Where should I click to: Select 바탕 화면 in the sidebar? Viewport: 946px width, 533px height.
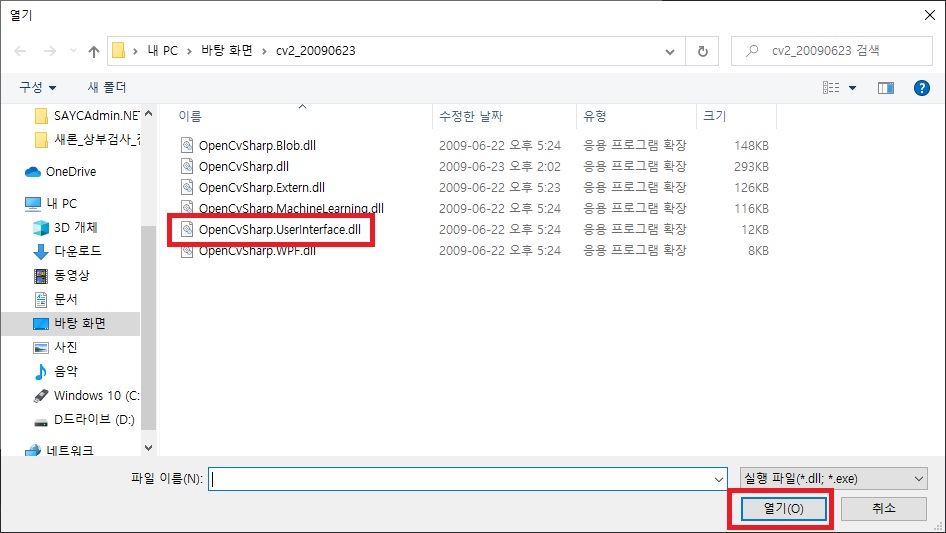coord(70,324)
